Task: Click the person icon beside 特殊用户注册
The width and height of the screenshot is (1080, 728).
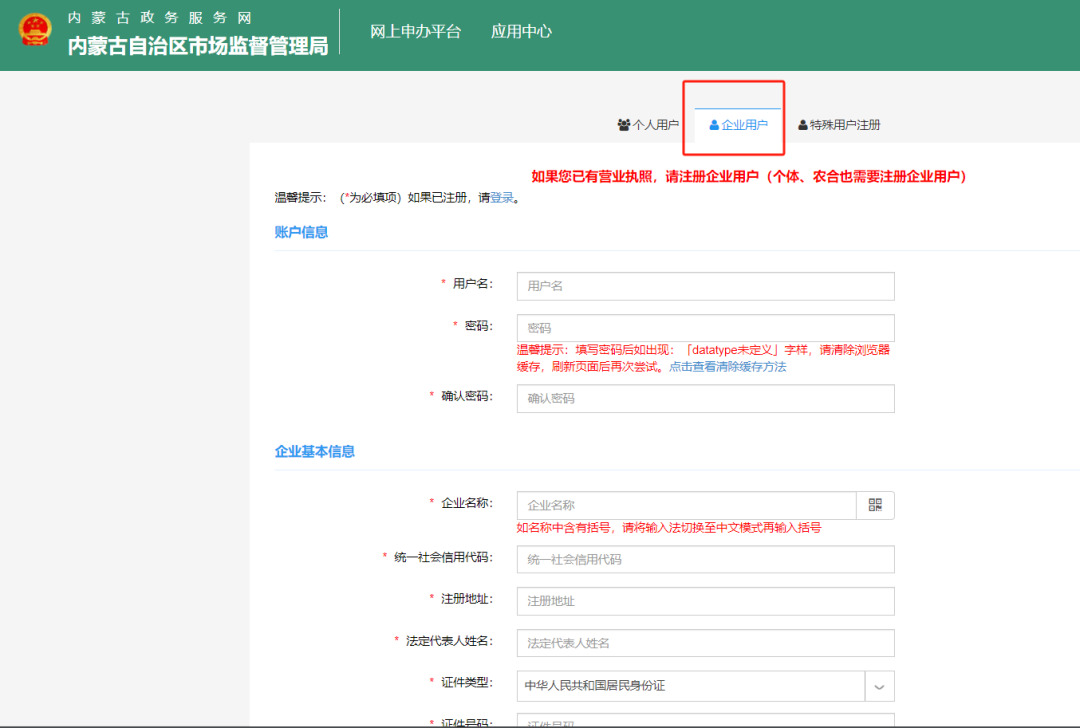Action: 803,124
